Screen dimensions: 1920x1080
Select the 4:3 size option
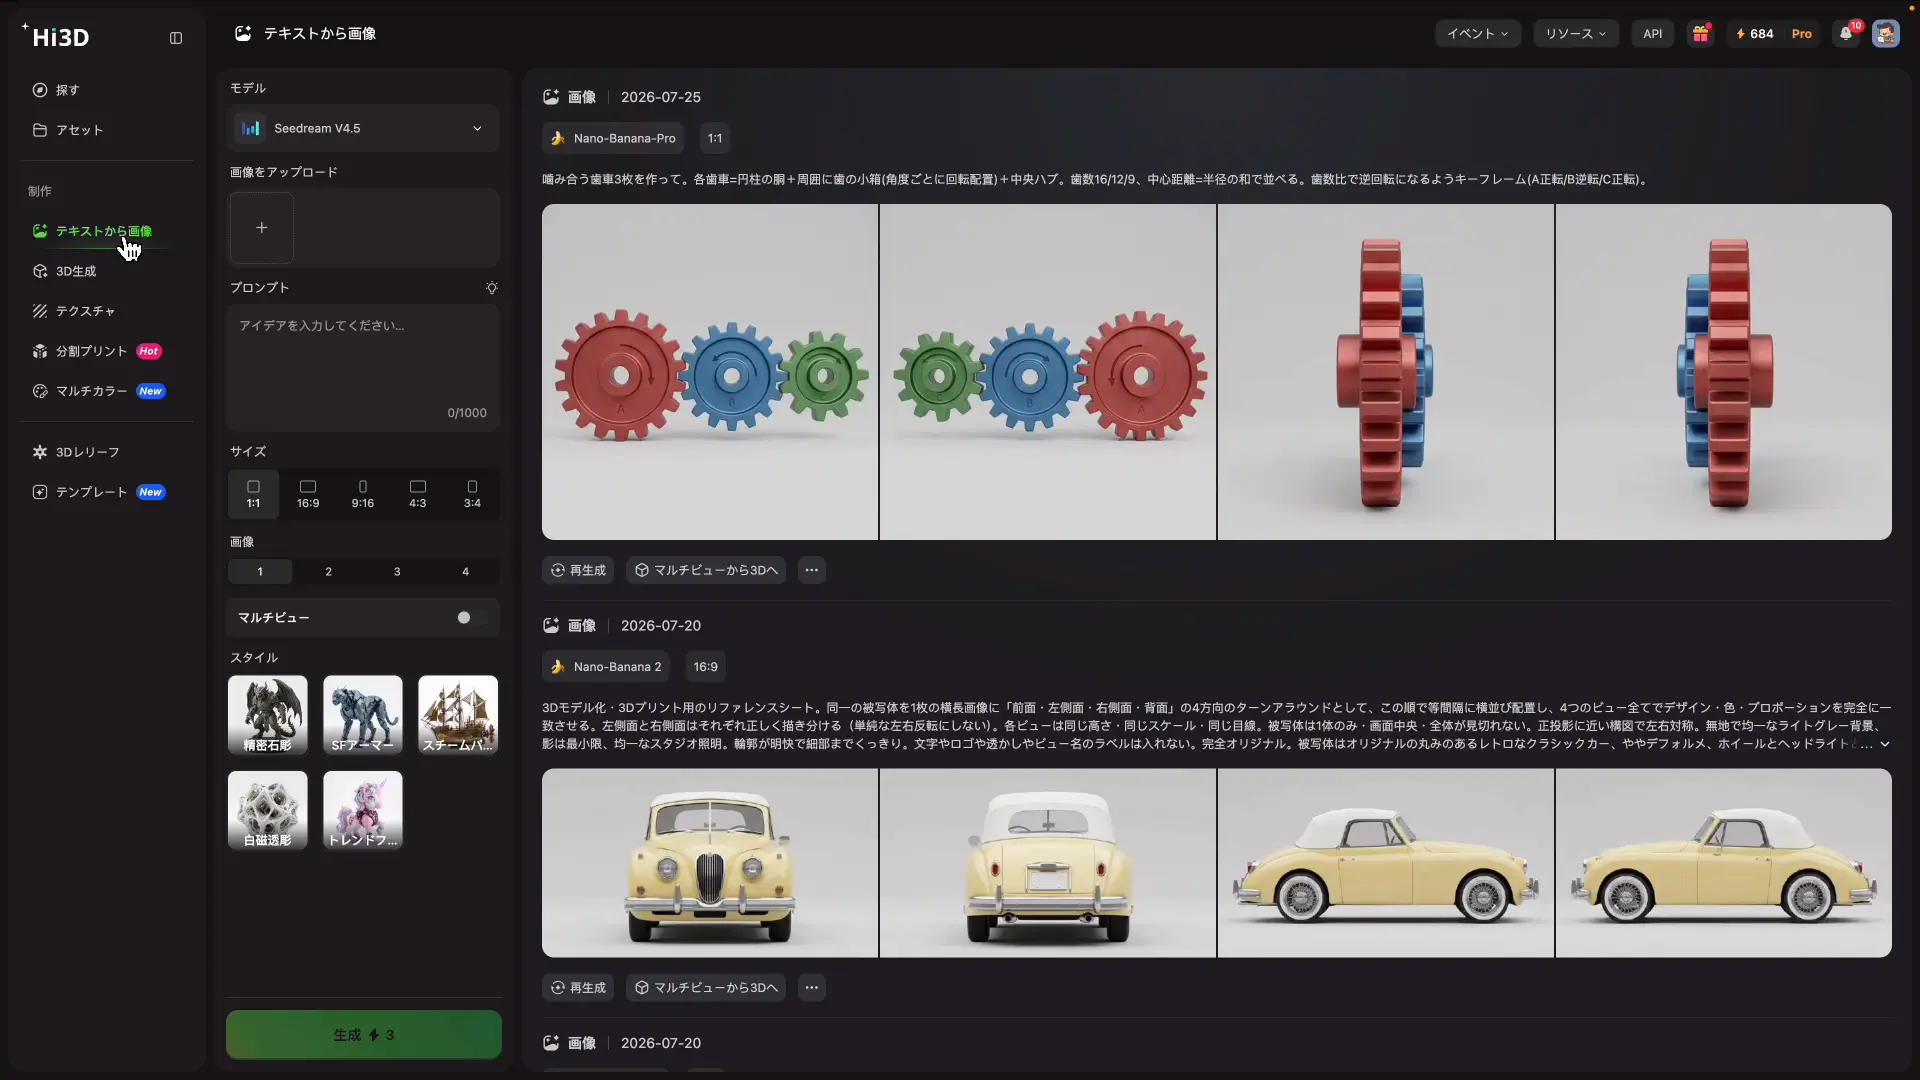click(418, 494)
